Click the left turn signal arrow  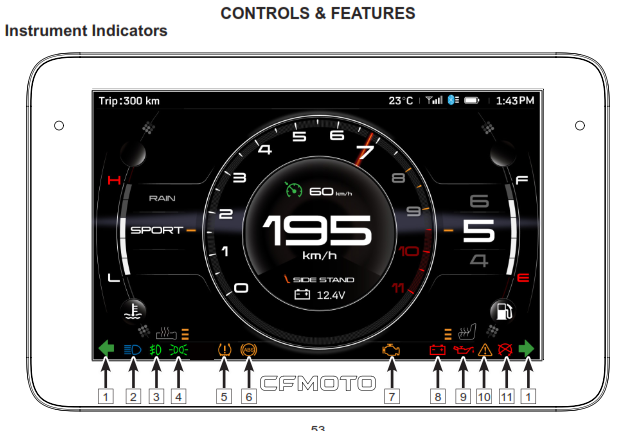click(x=106, y=349)
